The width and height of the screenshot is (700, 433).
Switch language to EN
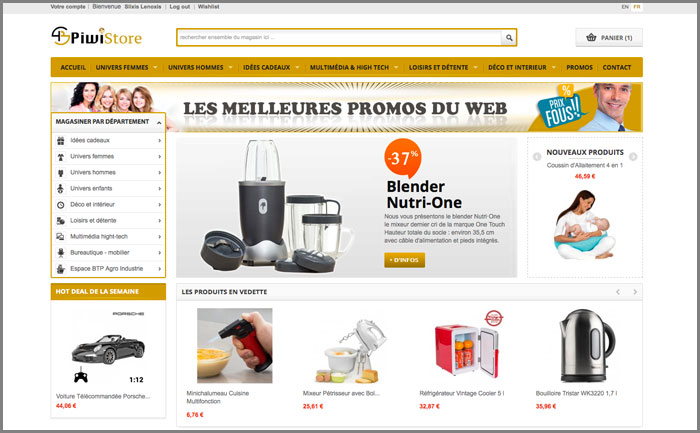[x=625, y=7]
